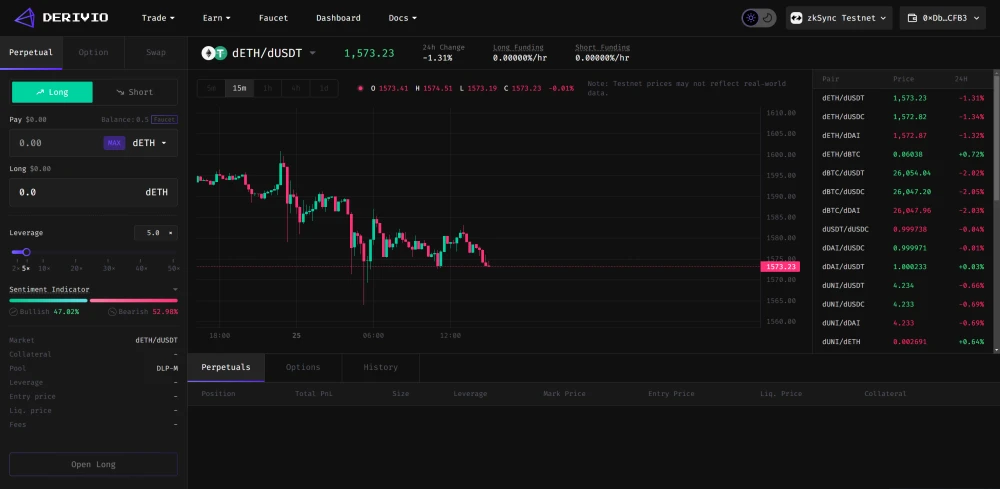Click the Long amount input field
This screenshot has width=1000, height=489.
pos(93,192)
